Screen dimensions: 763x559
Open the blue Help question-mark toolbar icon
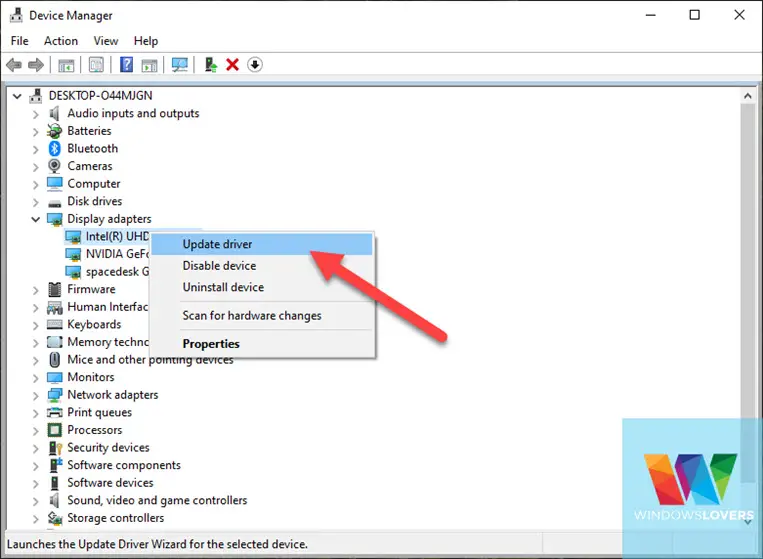coord(127,65)
